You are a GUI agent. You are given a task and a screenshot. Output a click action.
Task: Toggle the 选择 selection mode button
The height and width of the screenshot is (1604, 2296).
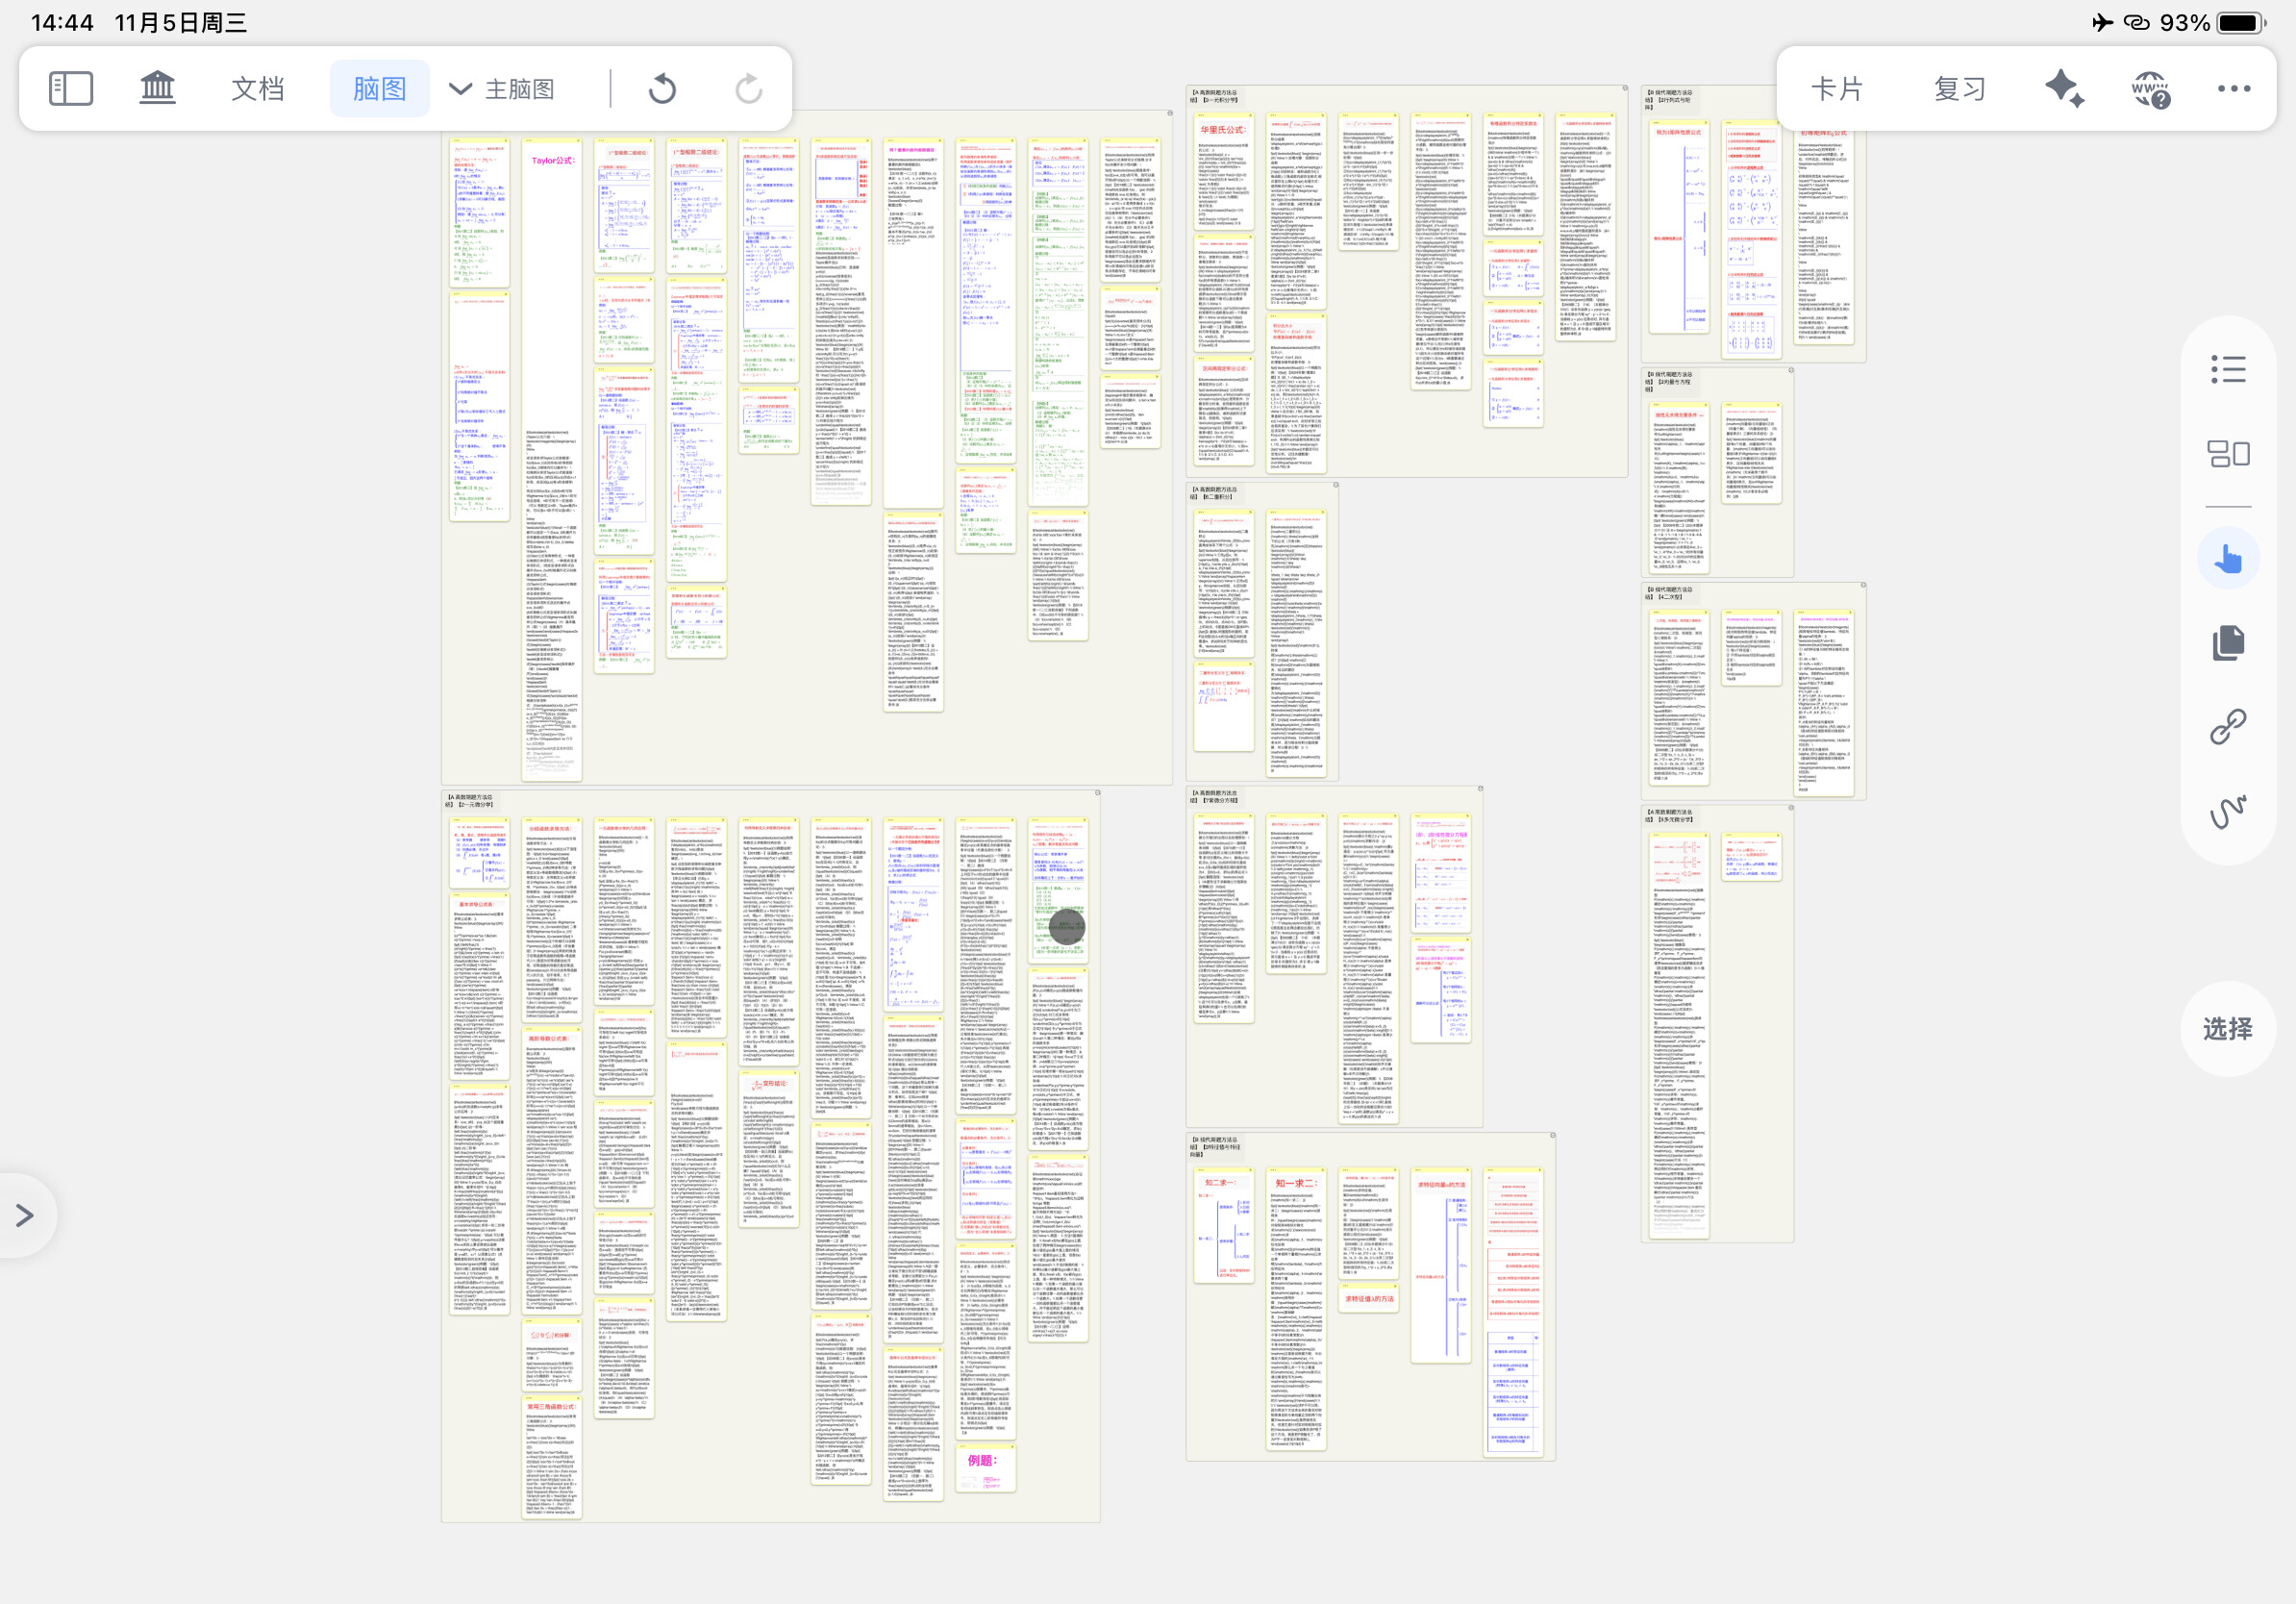(x=2228, y=1029)
